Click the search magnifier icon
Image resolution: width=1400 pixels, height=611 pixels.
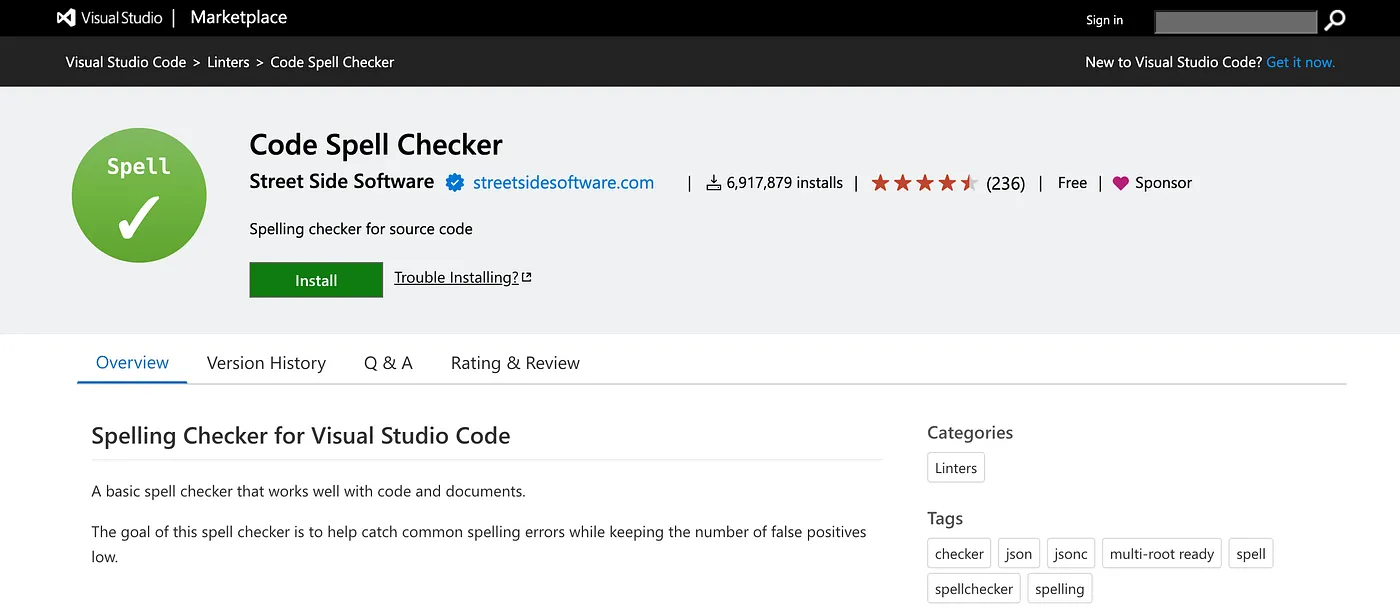[x=1335, y=20]
